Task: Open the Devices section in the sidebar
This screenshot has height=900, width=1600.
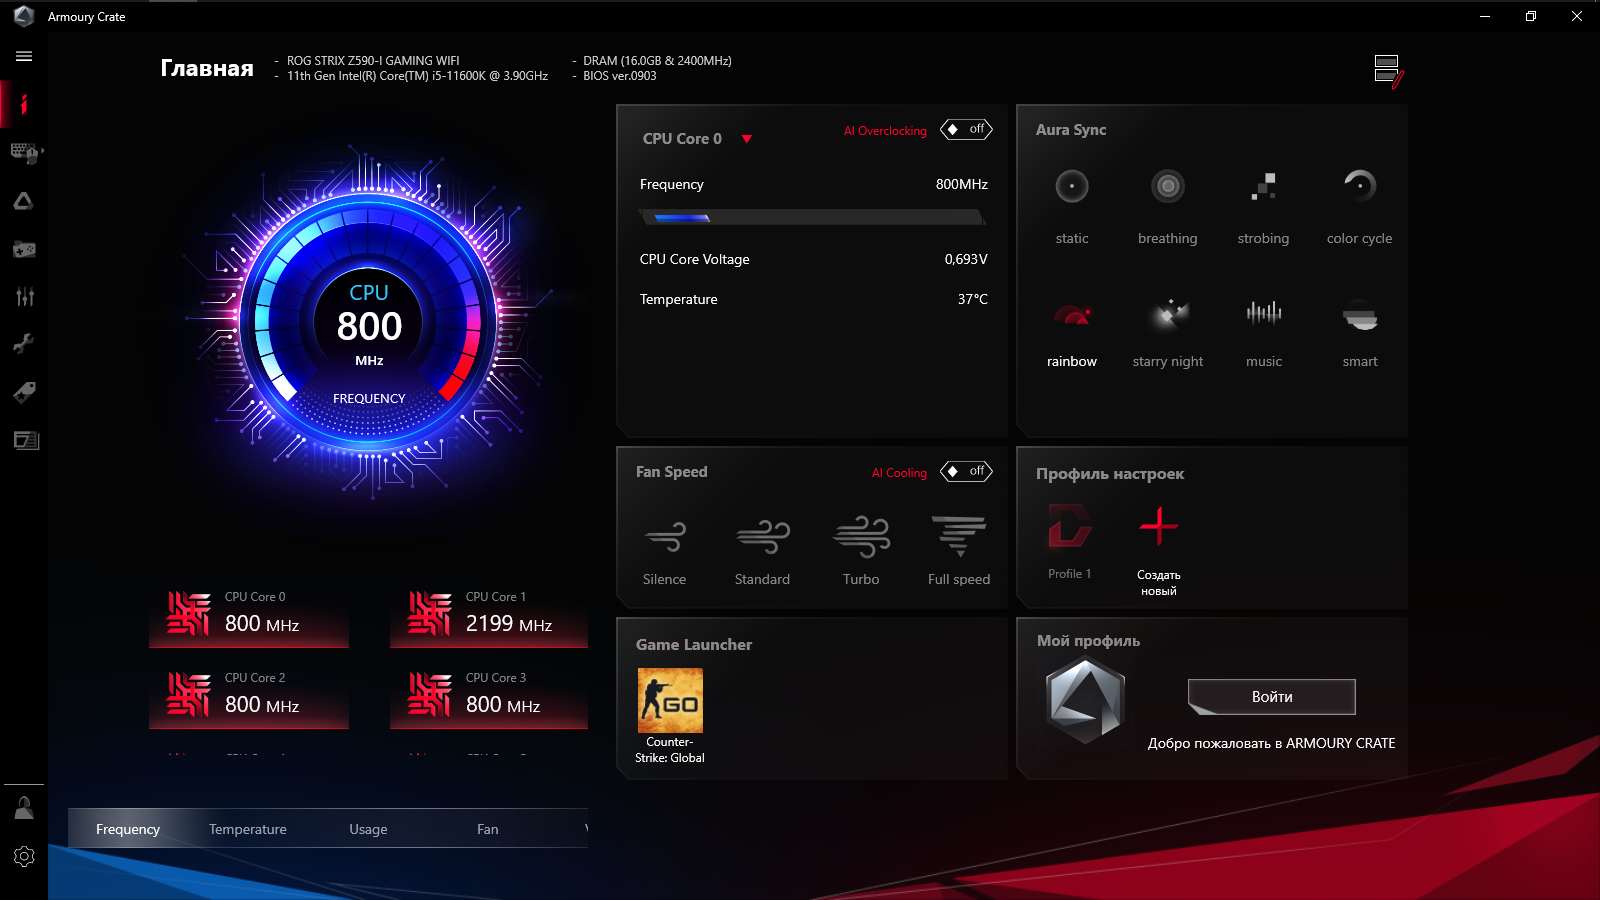Action: [x=24, y=153]
